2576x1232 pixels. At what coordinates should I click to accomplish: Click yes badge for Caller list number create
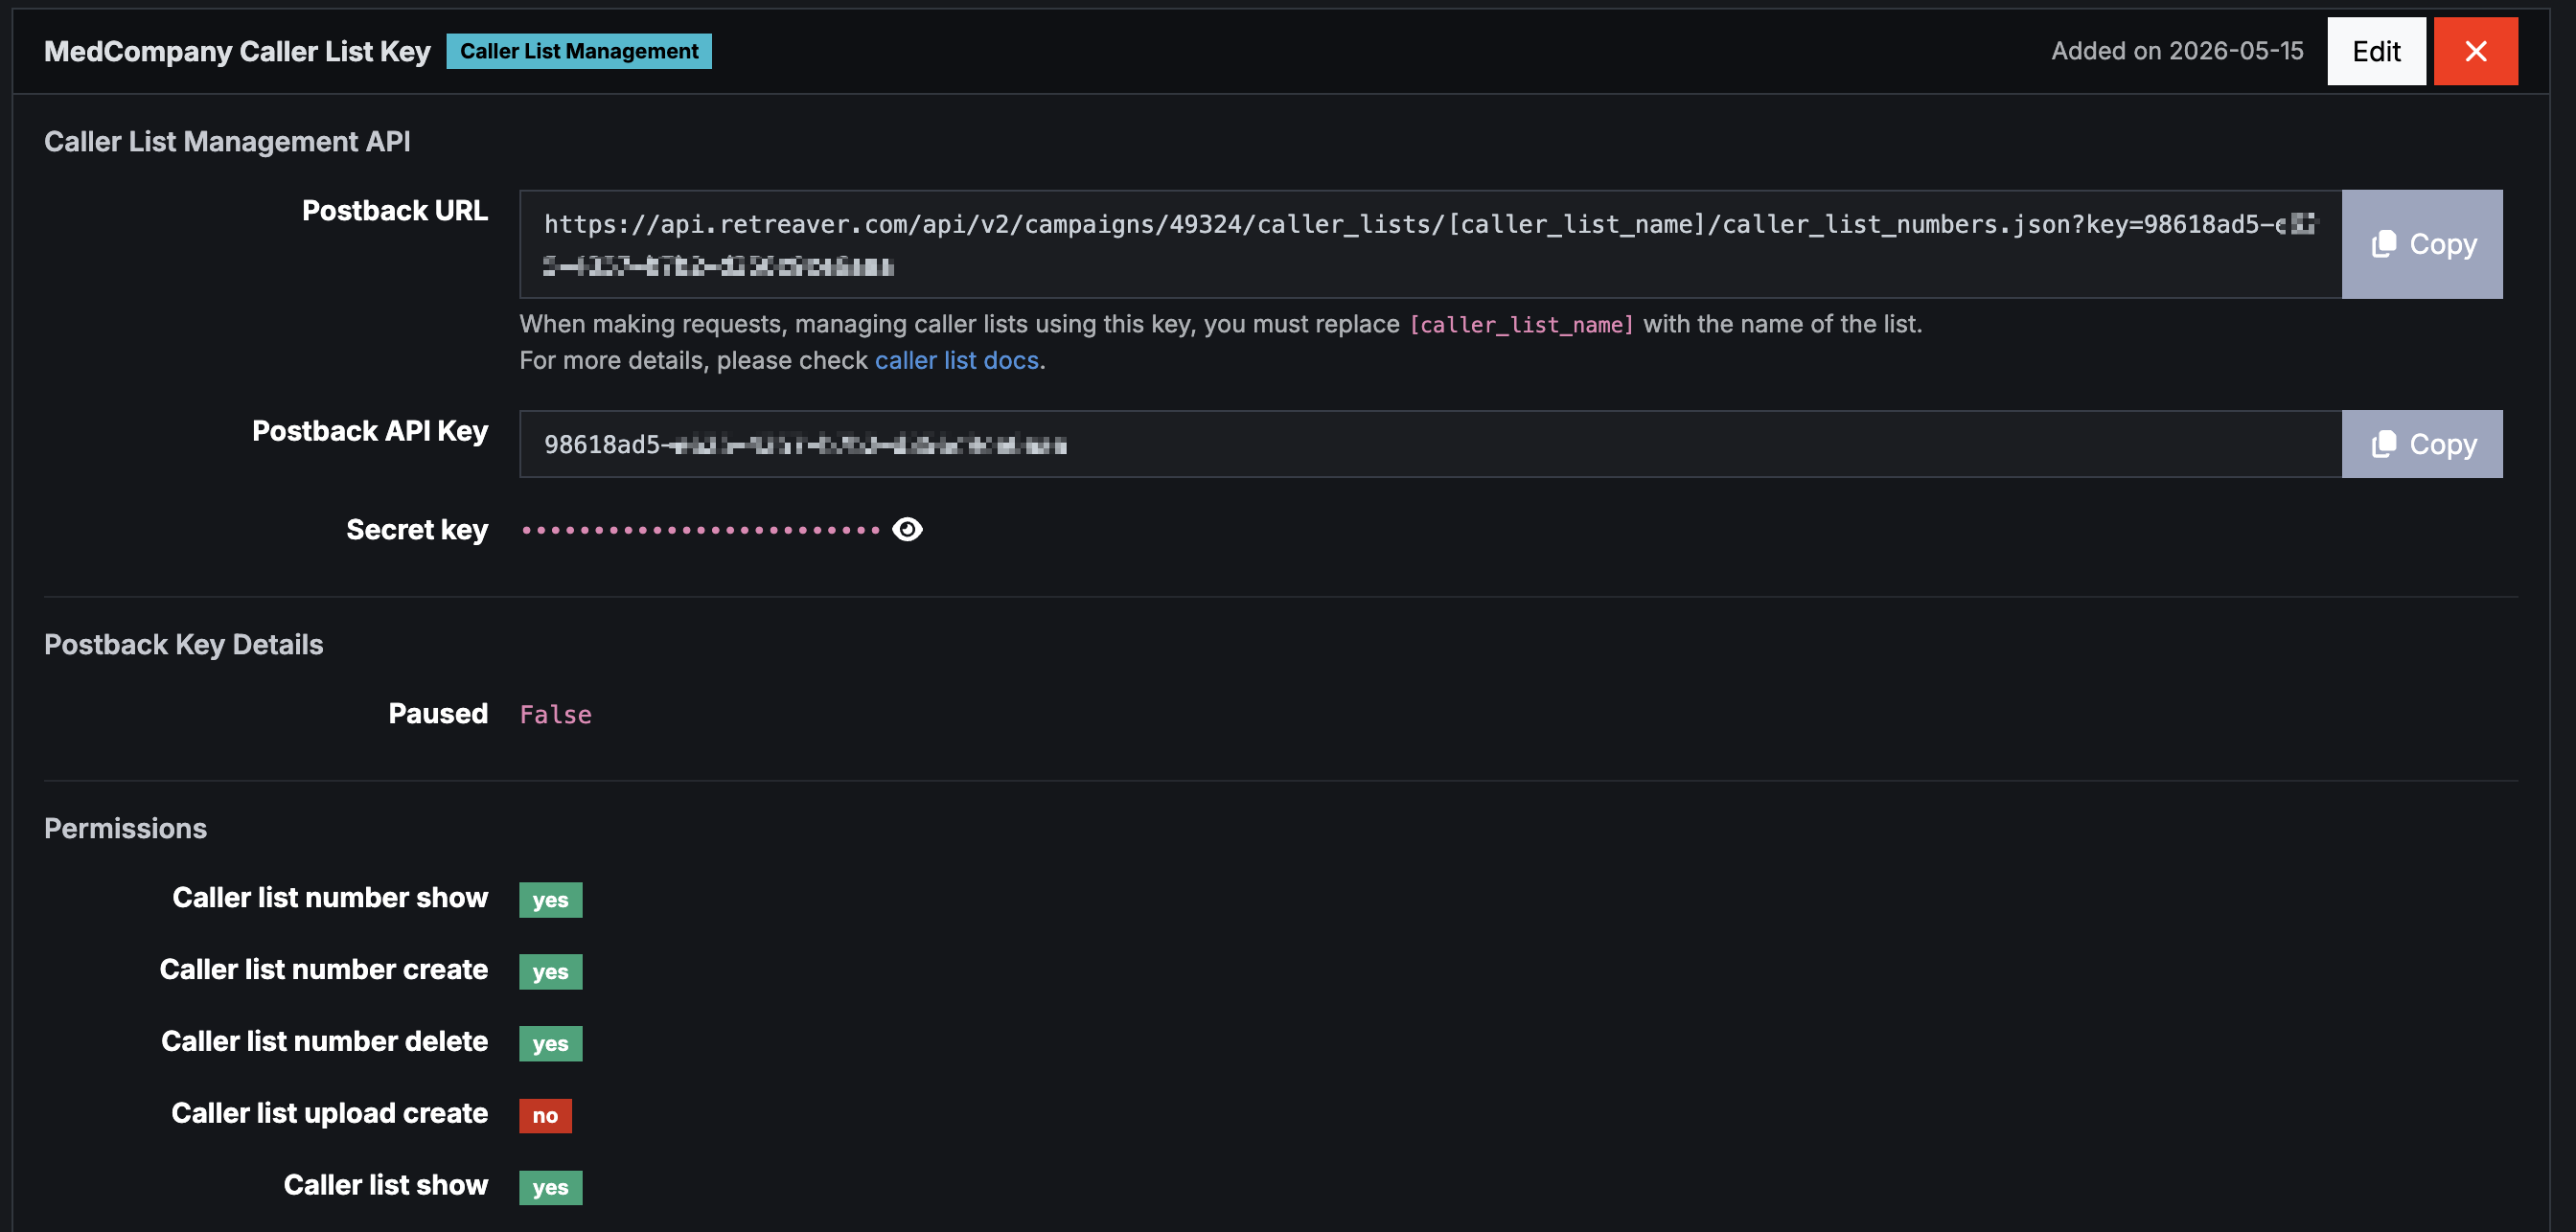click(550, 971)
